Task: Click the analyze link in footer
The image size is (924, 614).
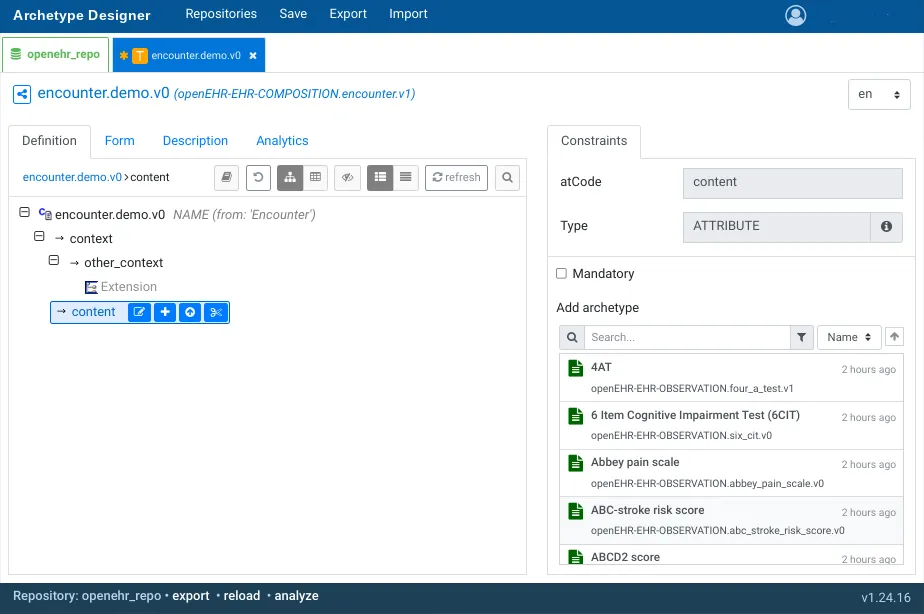Action: tap(296, 596)
